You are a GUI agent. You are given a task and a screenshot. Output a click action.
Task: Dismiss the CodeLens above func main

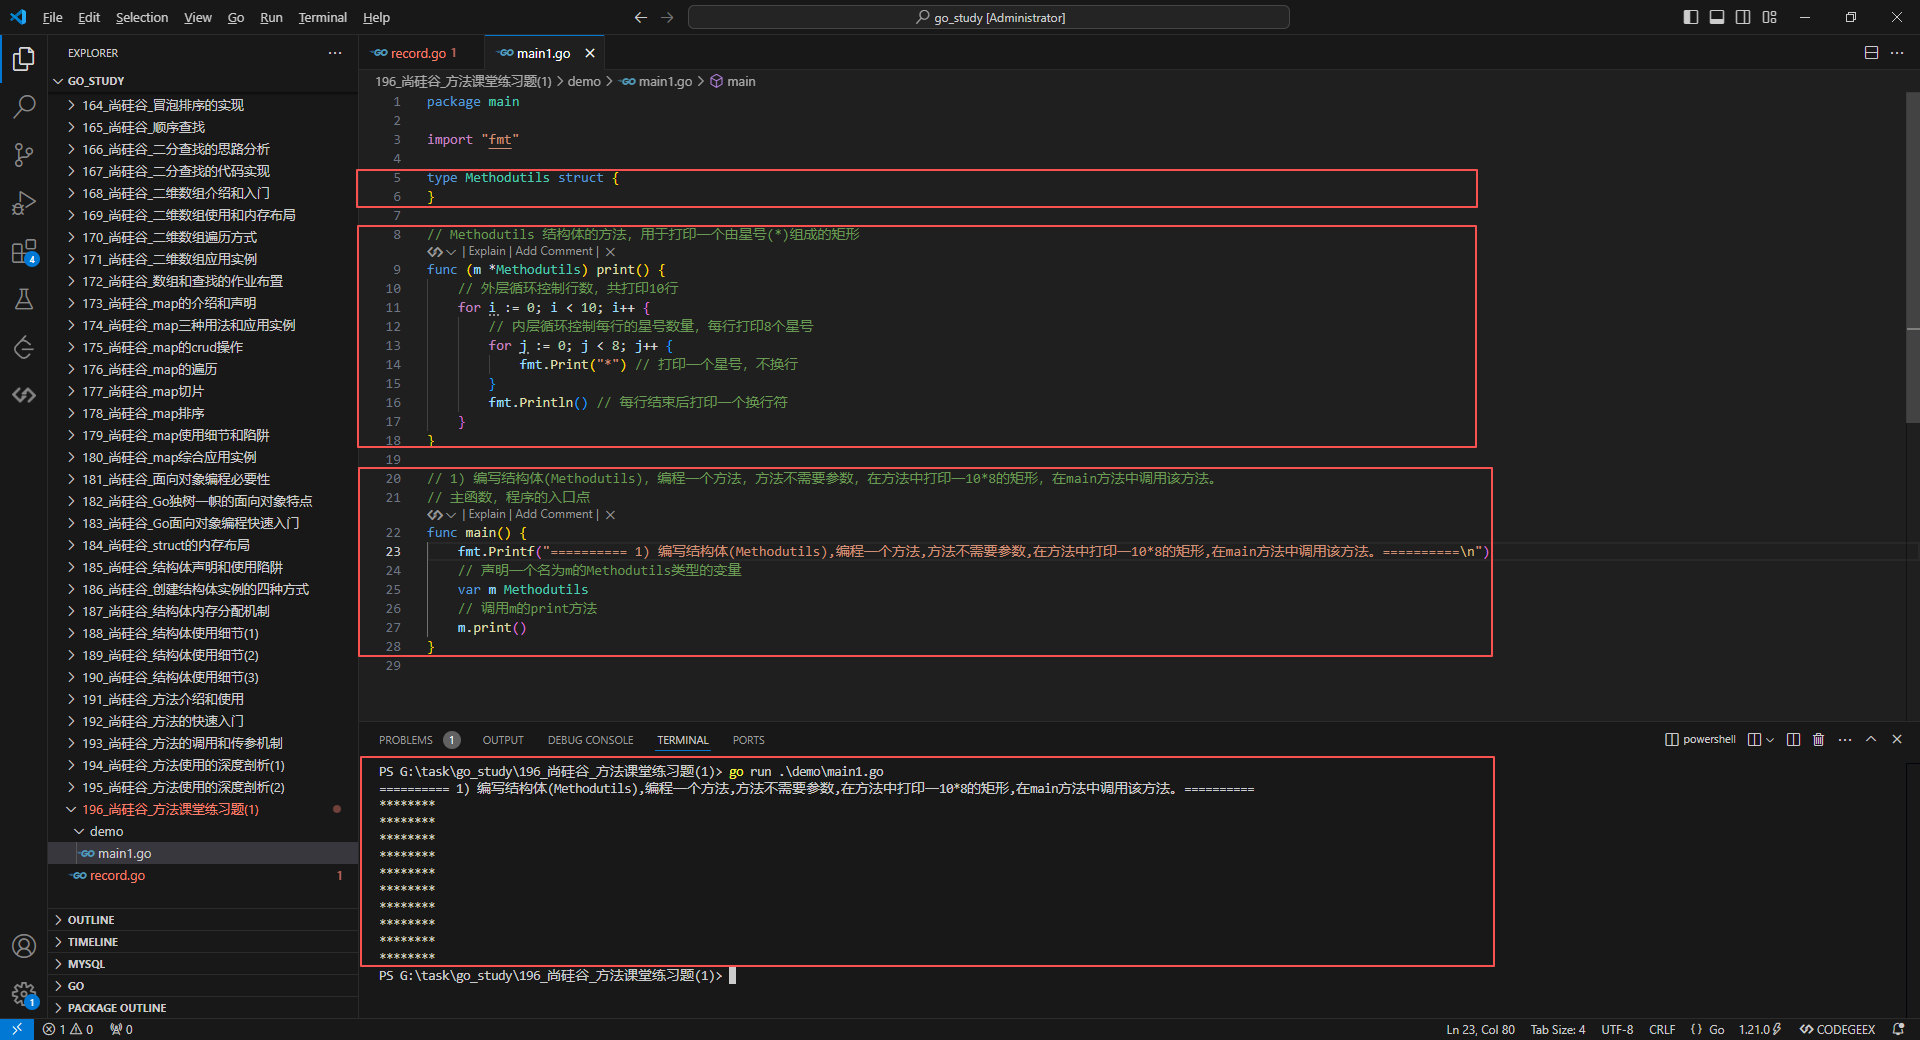pyautogui.click(x=610, y=515)
